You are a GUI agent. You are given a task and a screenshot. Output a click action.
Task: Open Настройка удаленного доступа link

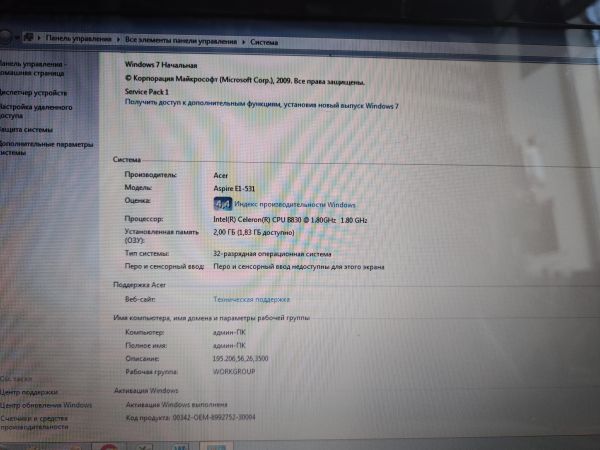[x=36, y=111]
